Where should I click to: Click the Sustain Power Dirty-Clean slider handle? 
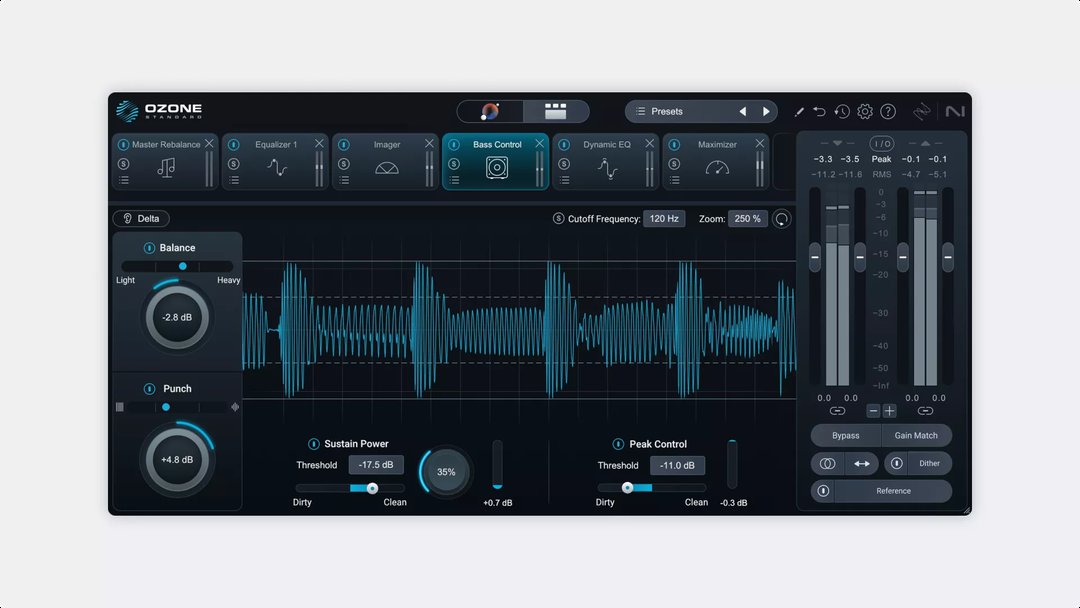(372, 488)
